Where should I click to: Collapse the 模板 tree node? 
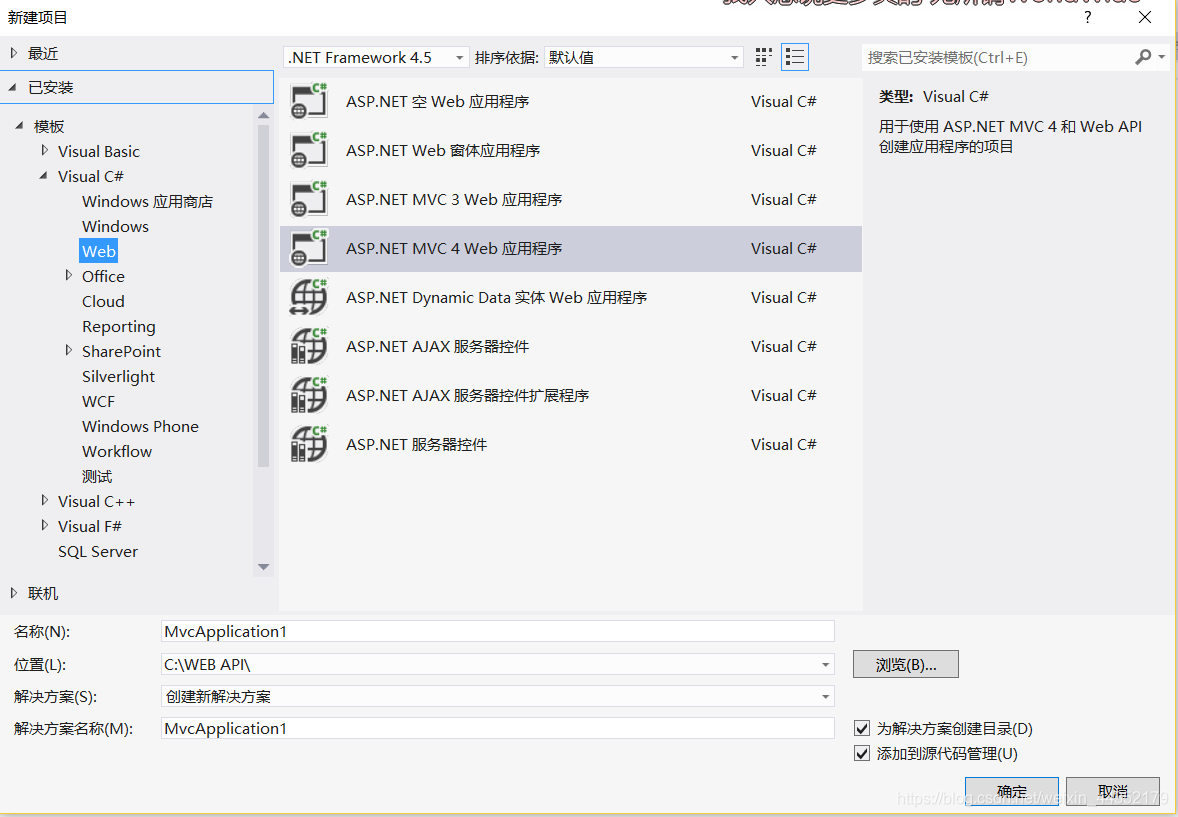(x=20, y=126)
